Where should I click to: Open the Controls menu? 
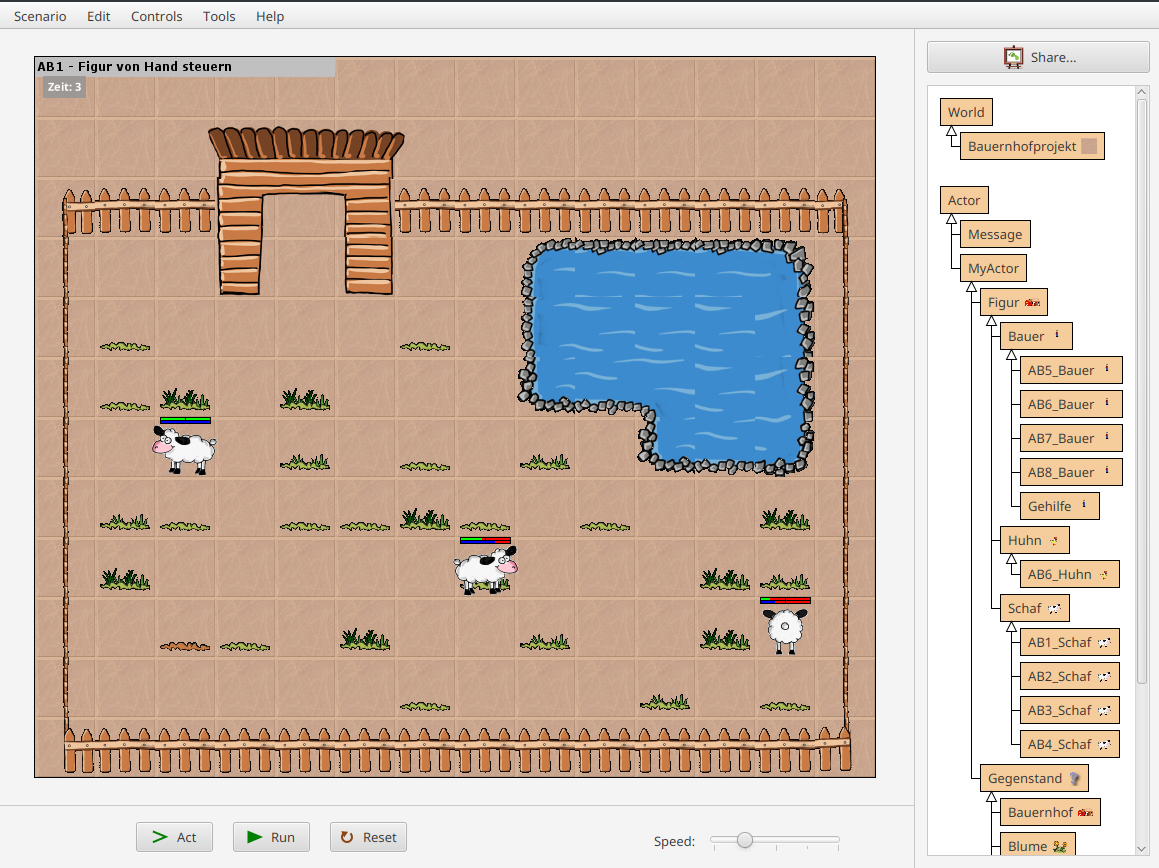coord(157,16)
